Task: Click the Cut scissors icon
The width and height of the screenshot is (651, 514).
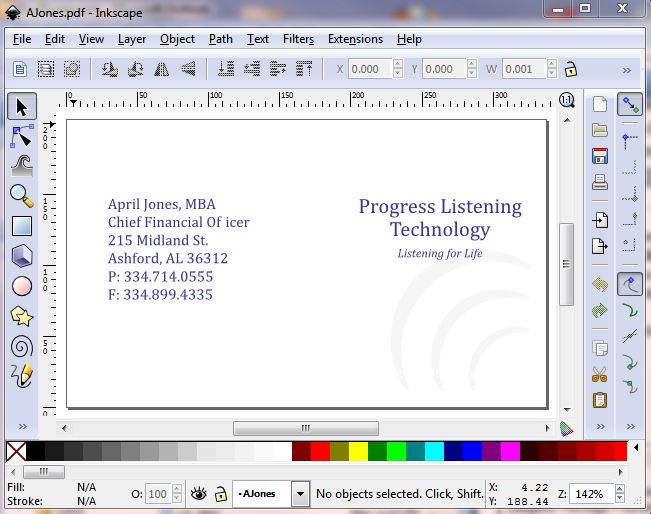Action: (600, 374)
